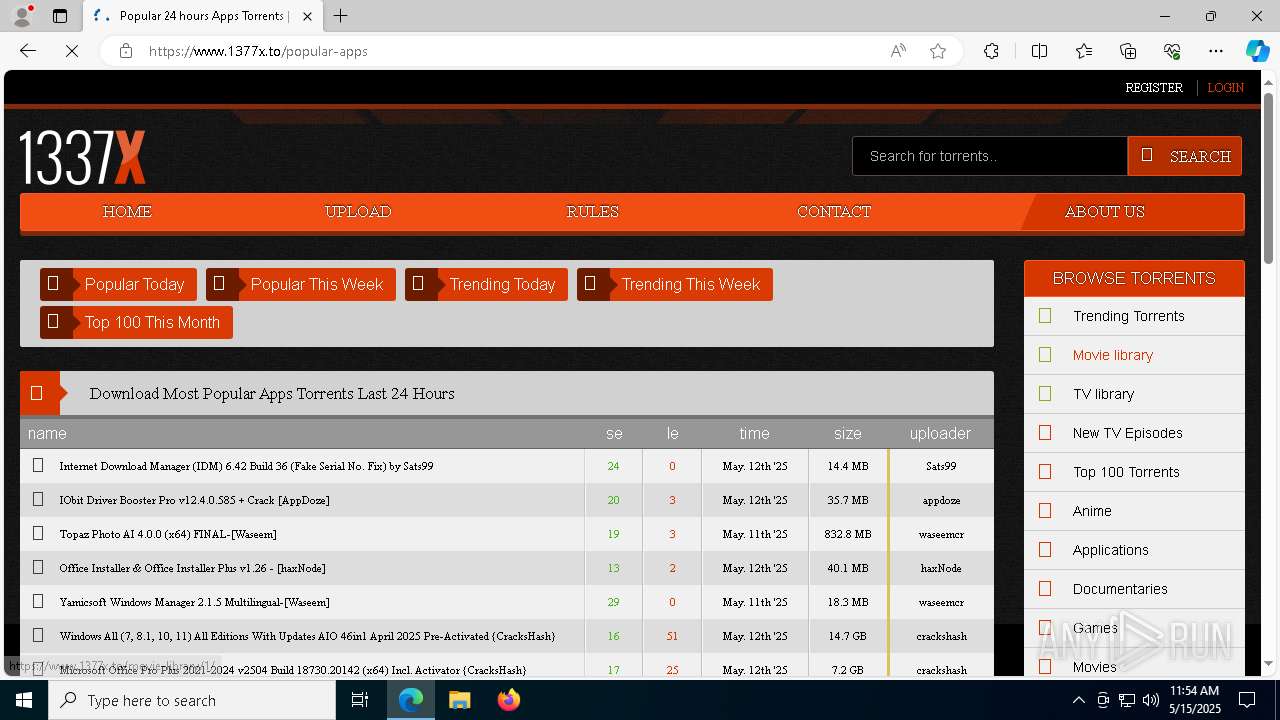Screen dimensions: 1280x720
Task: Open Topaz Photo AI 4.0.0 torrent
Action: tap(168, 534)
